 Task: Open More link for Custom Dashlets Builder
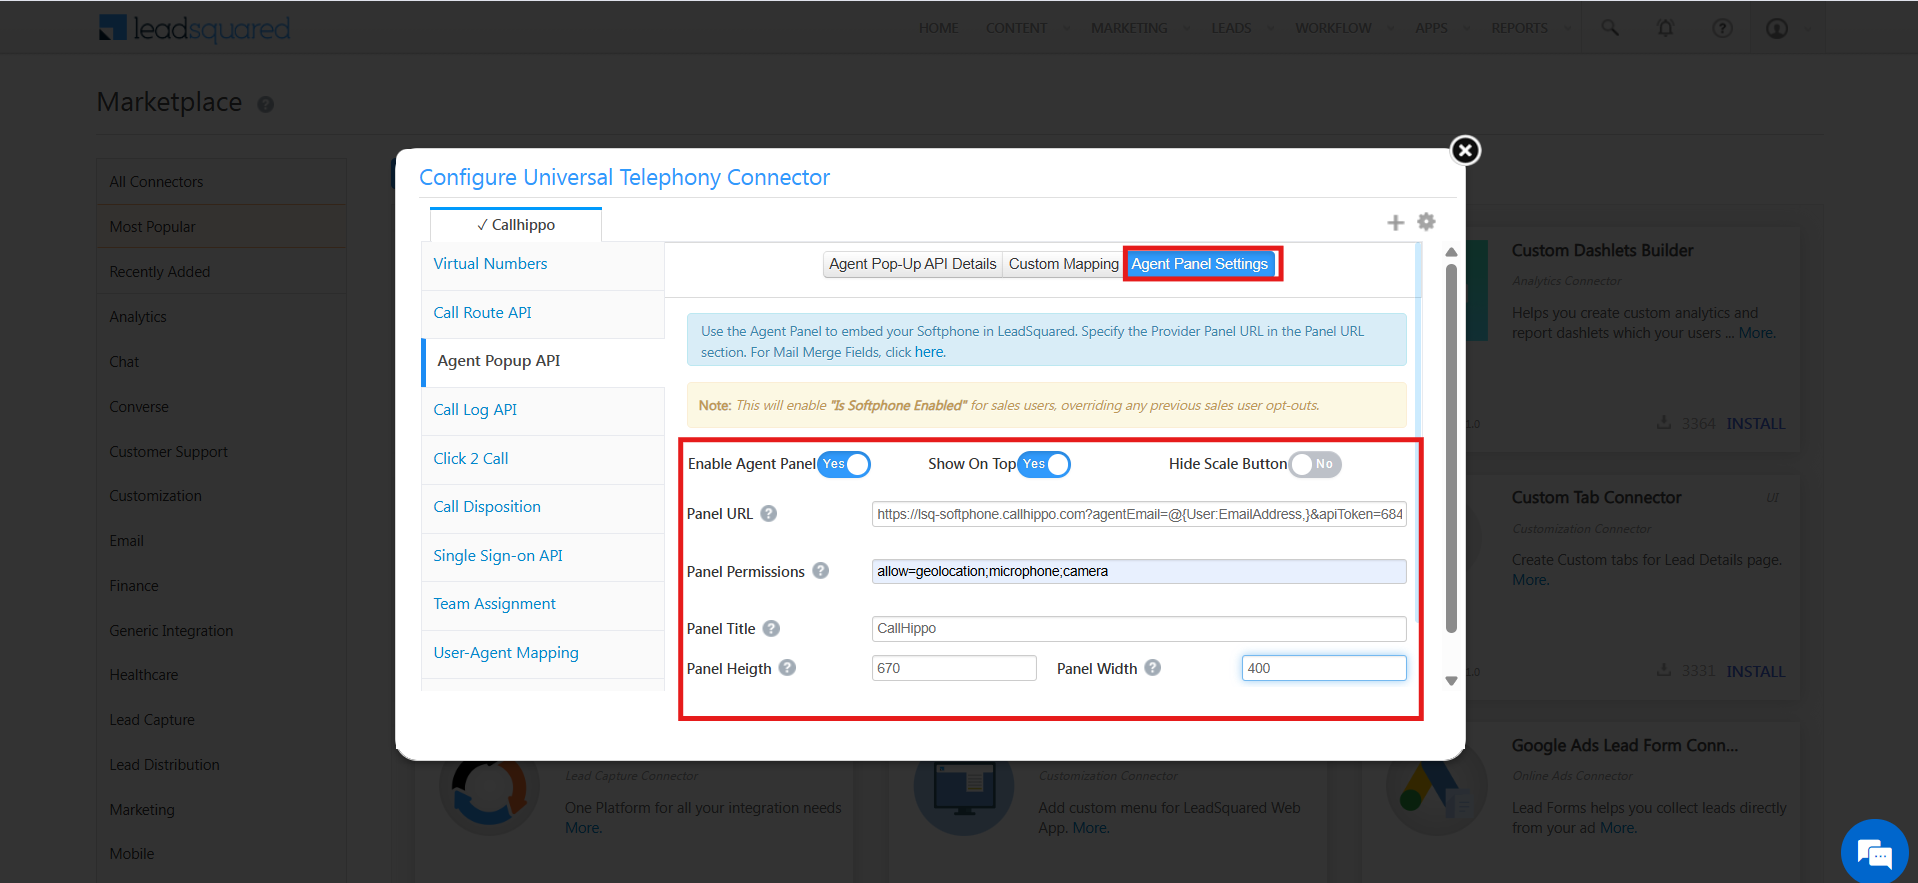tap(1756, 333)
